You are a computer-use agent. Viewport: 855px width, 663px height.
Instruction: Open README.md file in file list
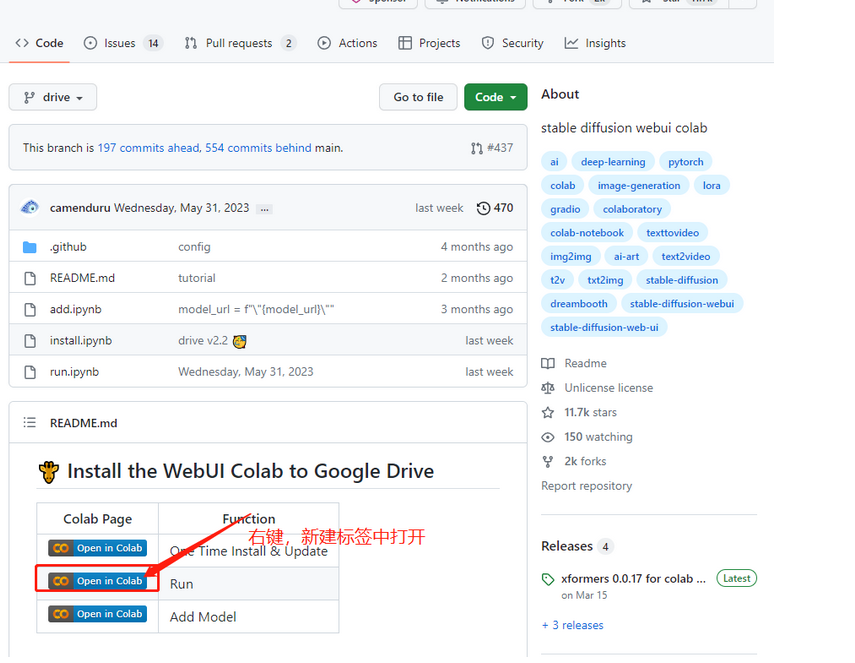(x=82, y=278)
